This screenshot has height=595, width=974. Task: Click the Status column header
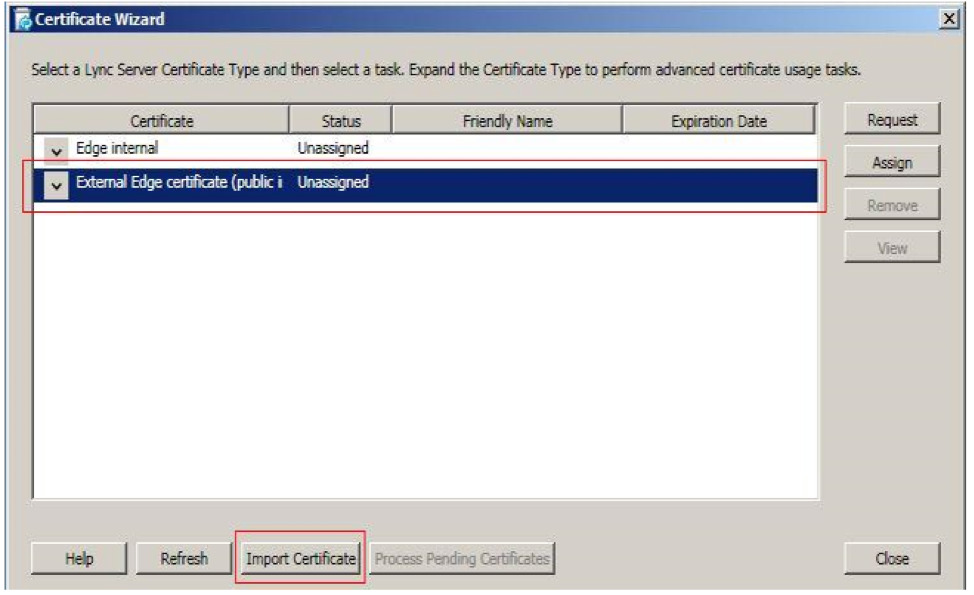(x=340, y=120)
